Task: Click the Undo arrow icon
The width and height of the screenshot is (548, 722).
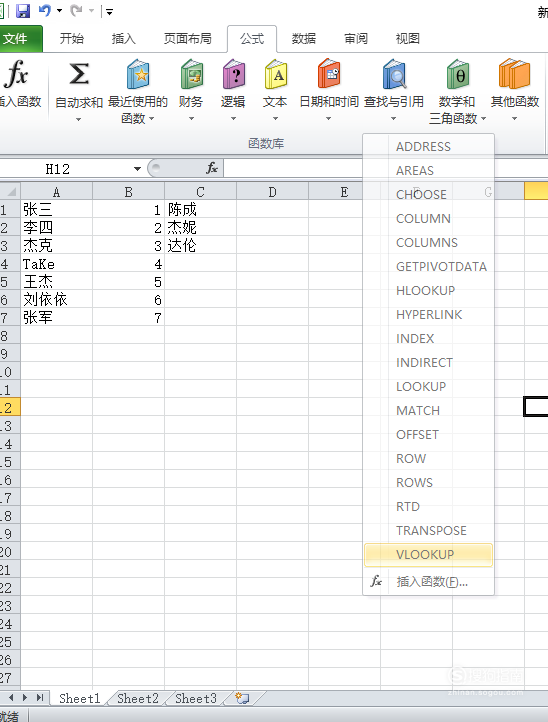Action: point(45,11)
